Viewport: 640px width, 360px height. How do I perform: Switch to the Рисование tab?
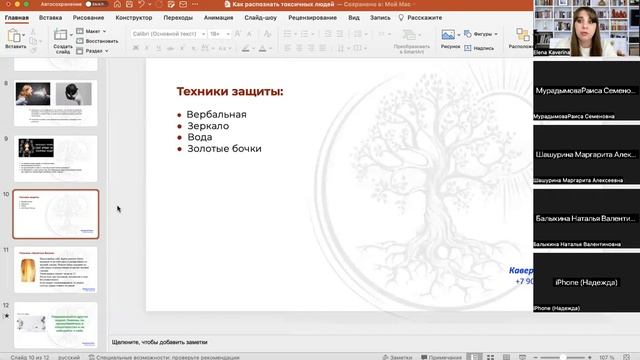pyautogui.click(x=89, y=18)
